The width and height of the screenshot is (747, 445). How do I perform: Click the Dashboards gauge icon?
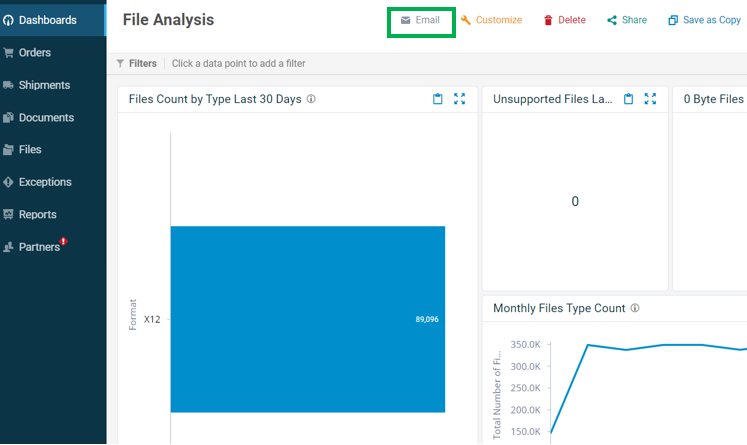coord(8,20)
